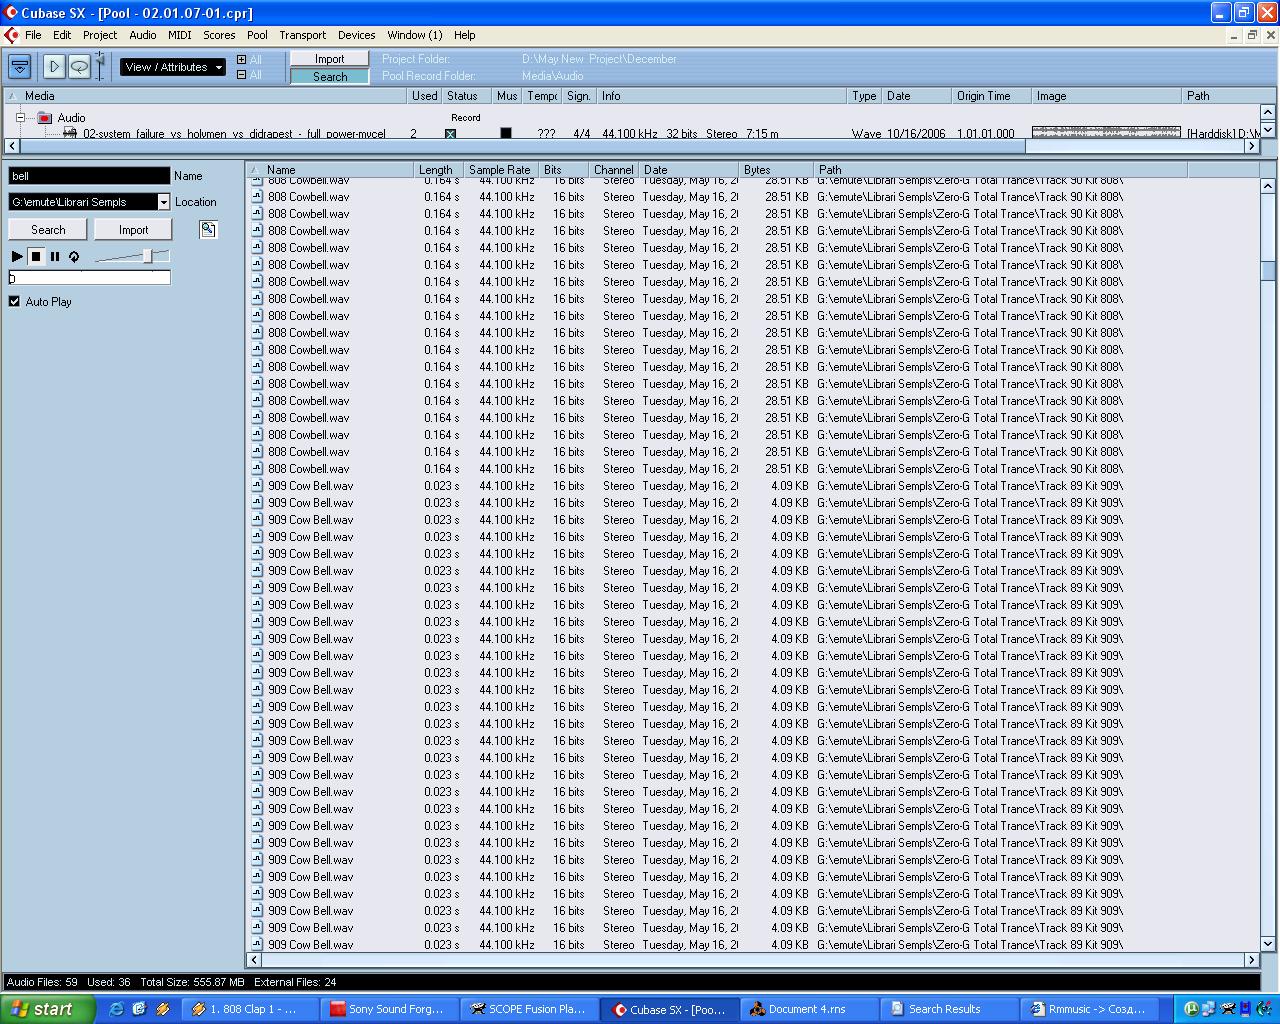Click the Channel column header
The width and height of the screenshot is (1280, 1024).
tap(614, 170)
